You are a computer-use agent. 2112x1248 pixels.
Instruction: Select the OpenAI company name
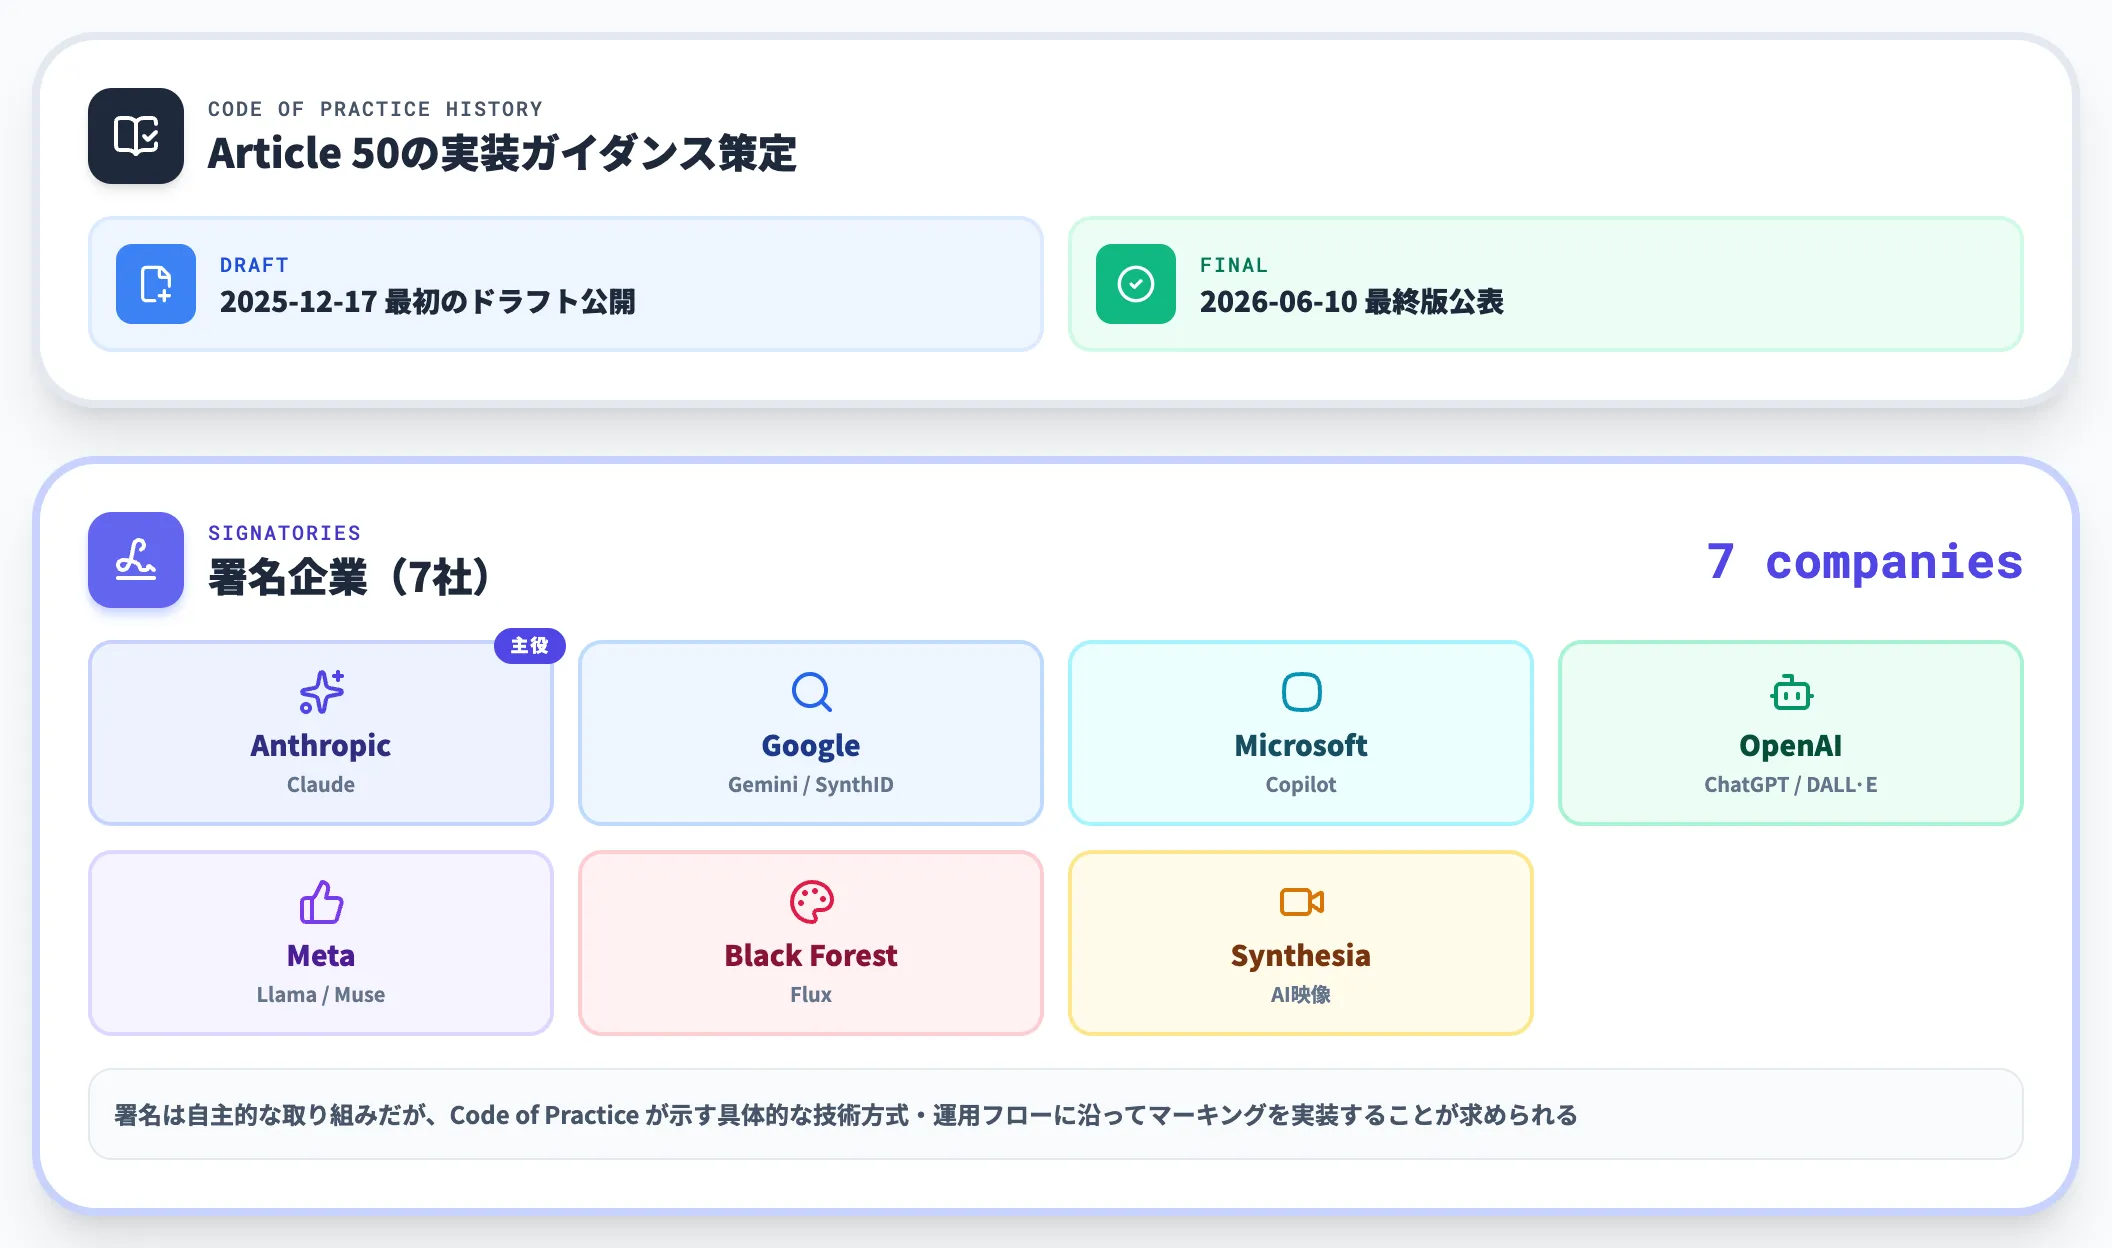click(x=1791, y=746)
